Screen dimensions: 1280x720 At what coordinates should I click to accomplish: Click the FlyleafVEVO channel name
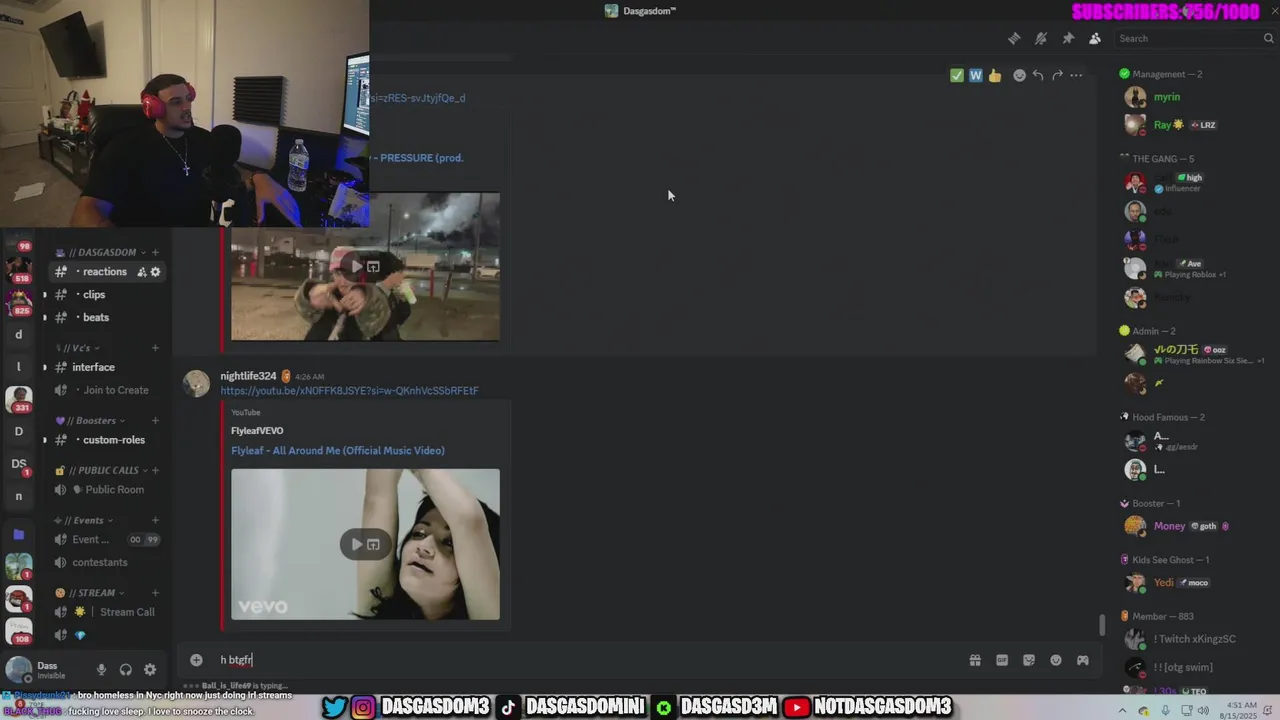pyautogui.click(x=257, y=431)
